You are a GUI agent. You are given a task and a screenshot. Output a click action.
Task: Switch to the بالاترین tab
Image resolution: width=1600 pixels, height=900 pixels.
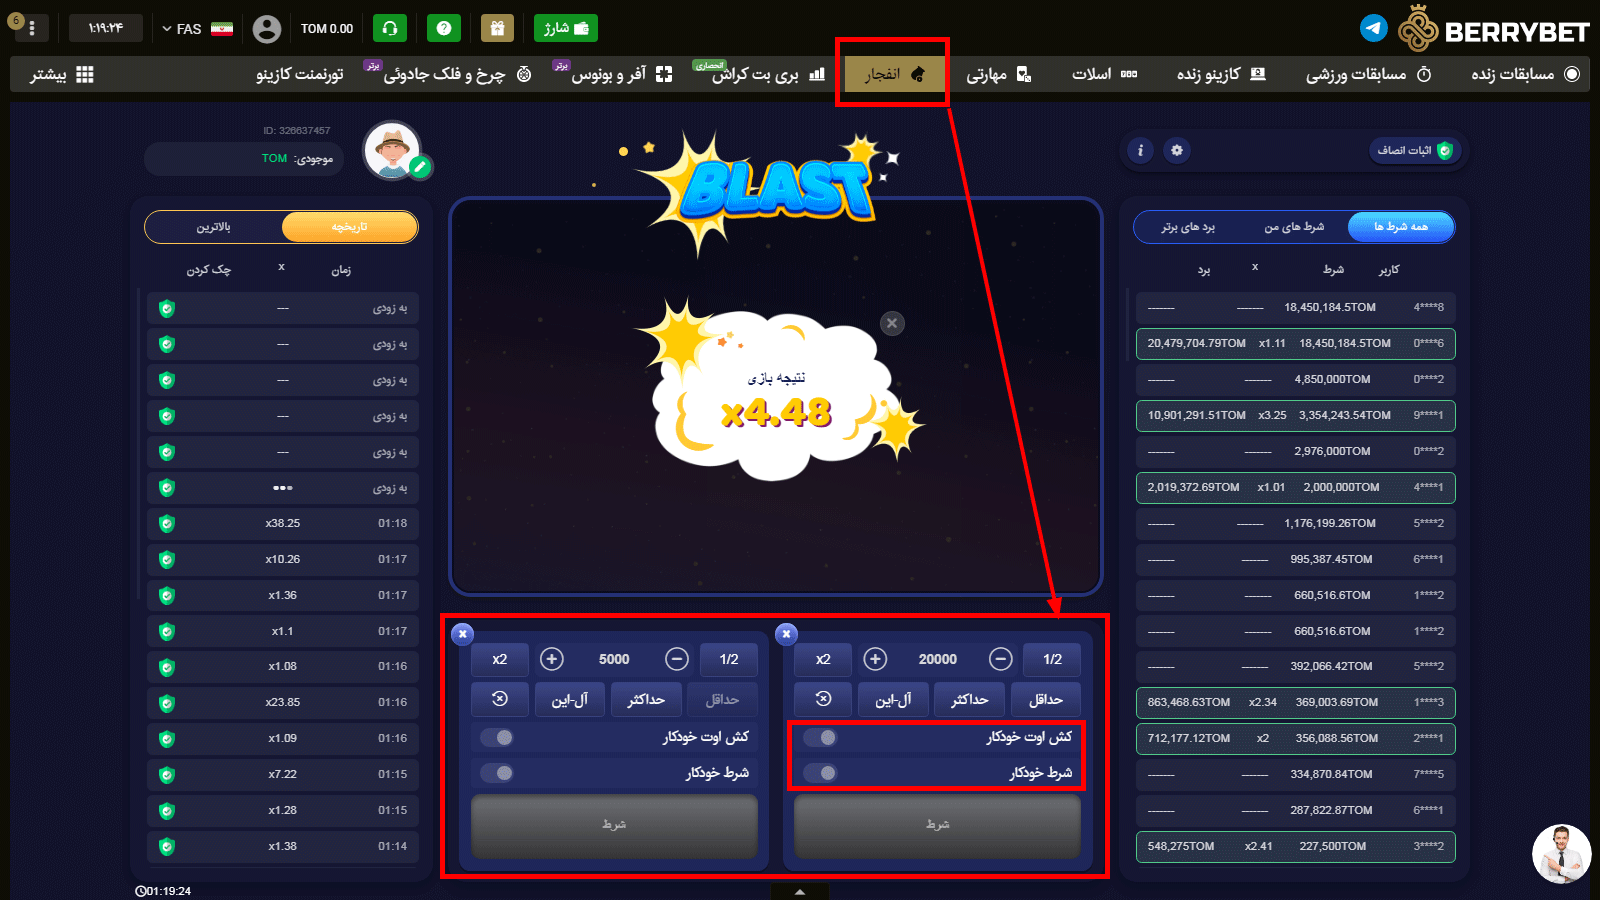point(213,227)
